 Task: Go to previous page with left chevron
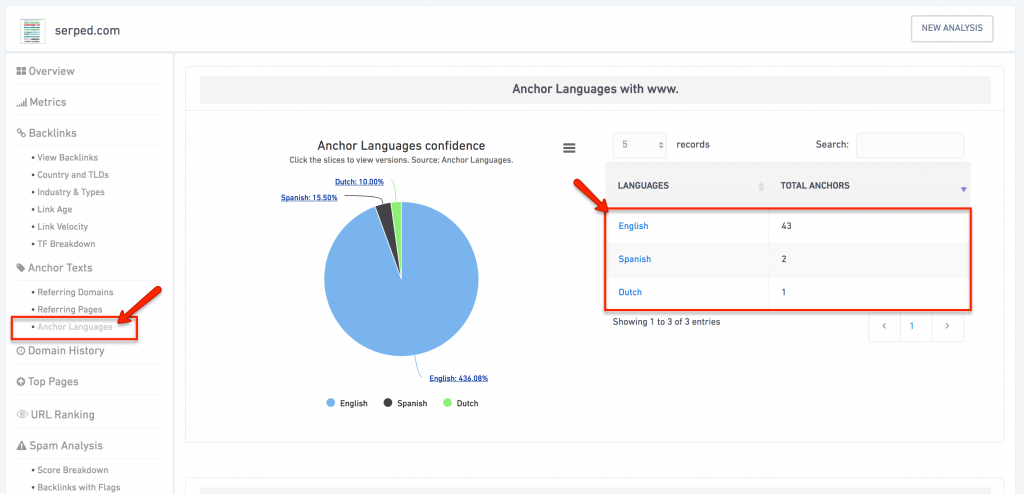pos(884,325)
